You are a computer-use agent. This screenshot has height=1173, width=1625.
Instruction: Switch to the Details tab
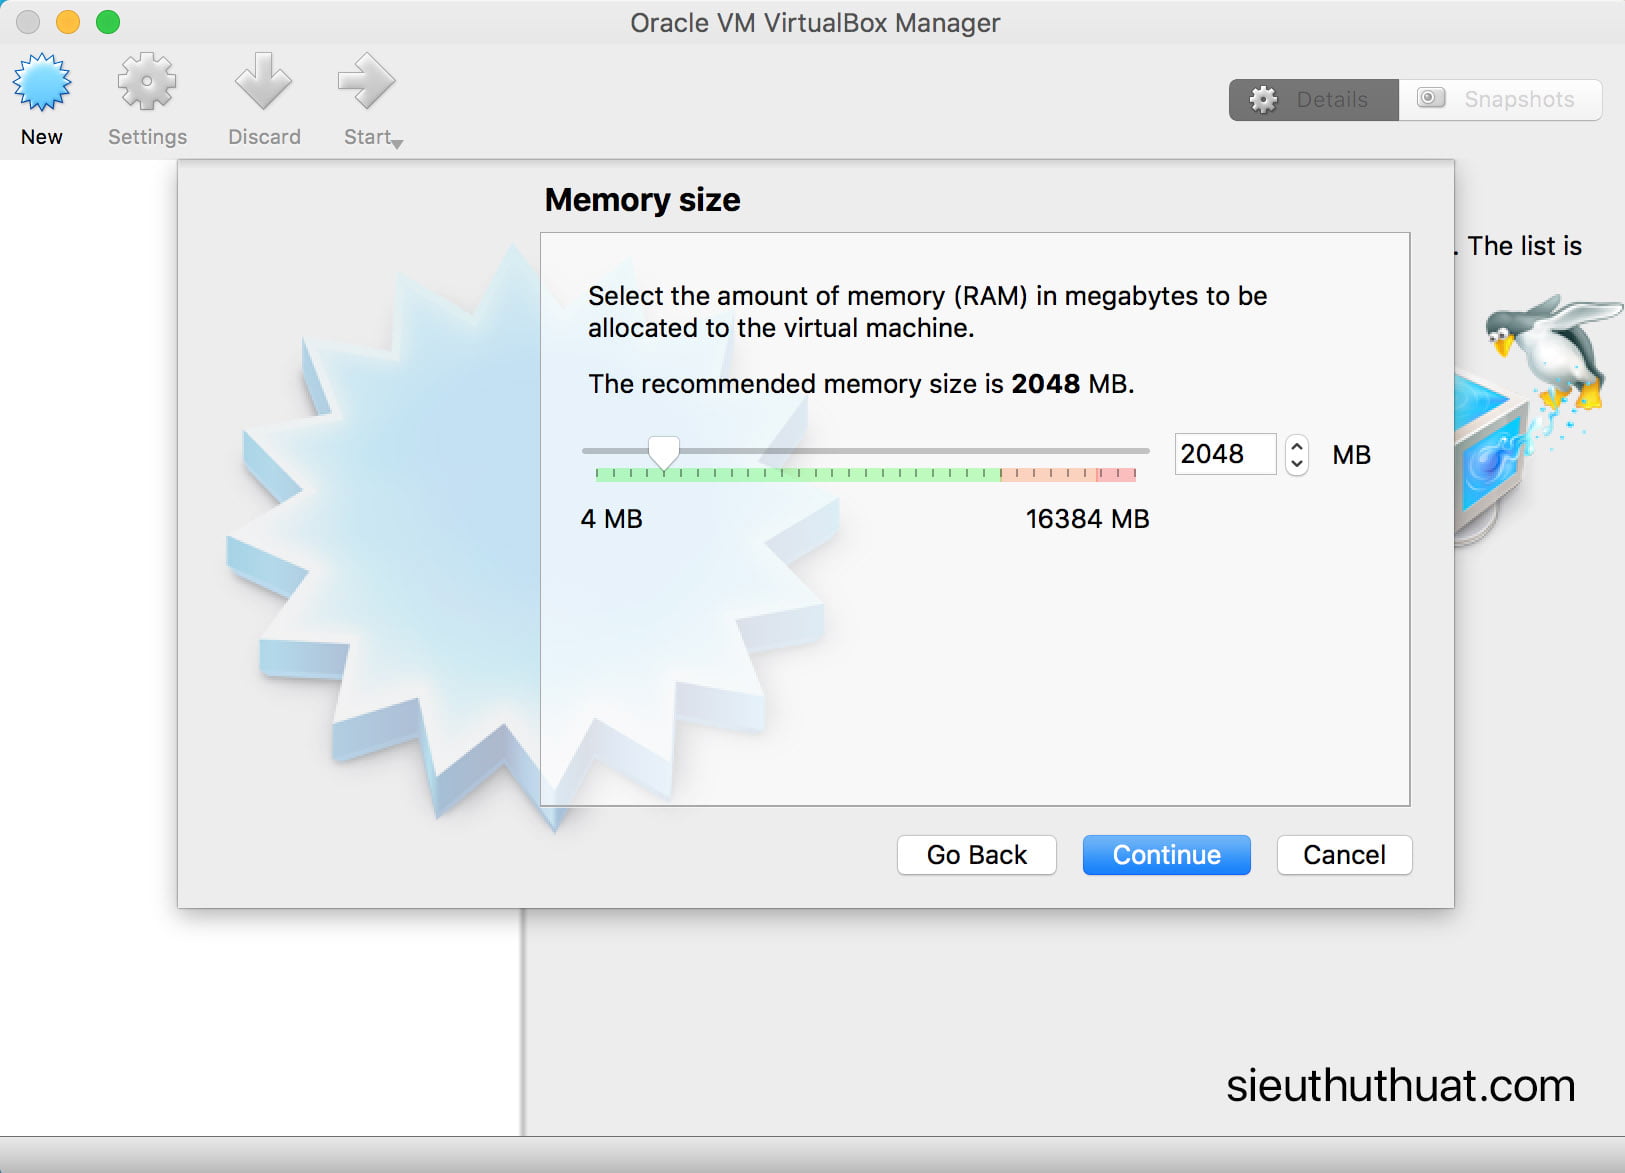point(1313,100)
